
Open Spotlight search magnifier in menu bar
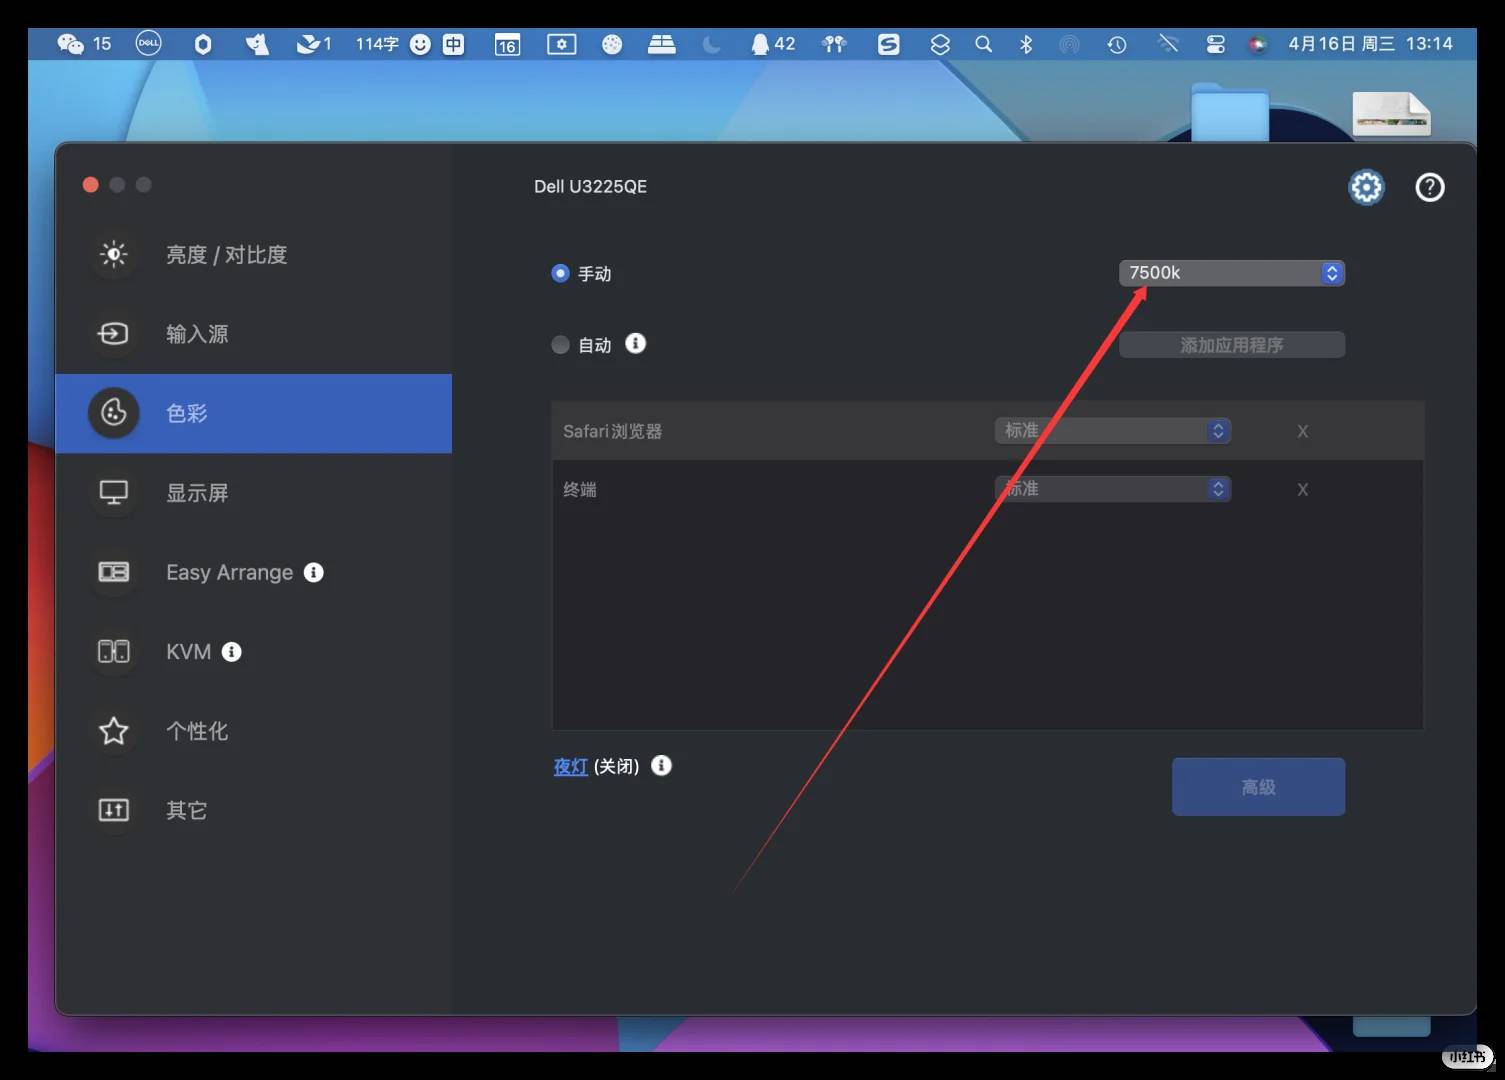pyautogui.click(x=983, y=44)
